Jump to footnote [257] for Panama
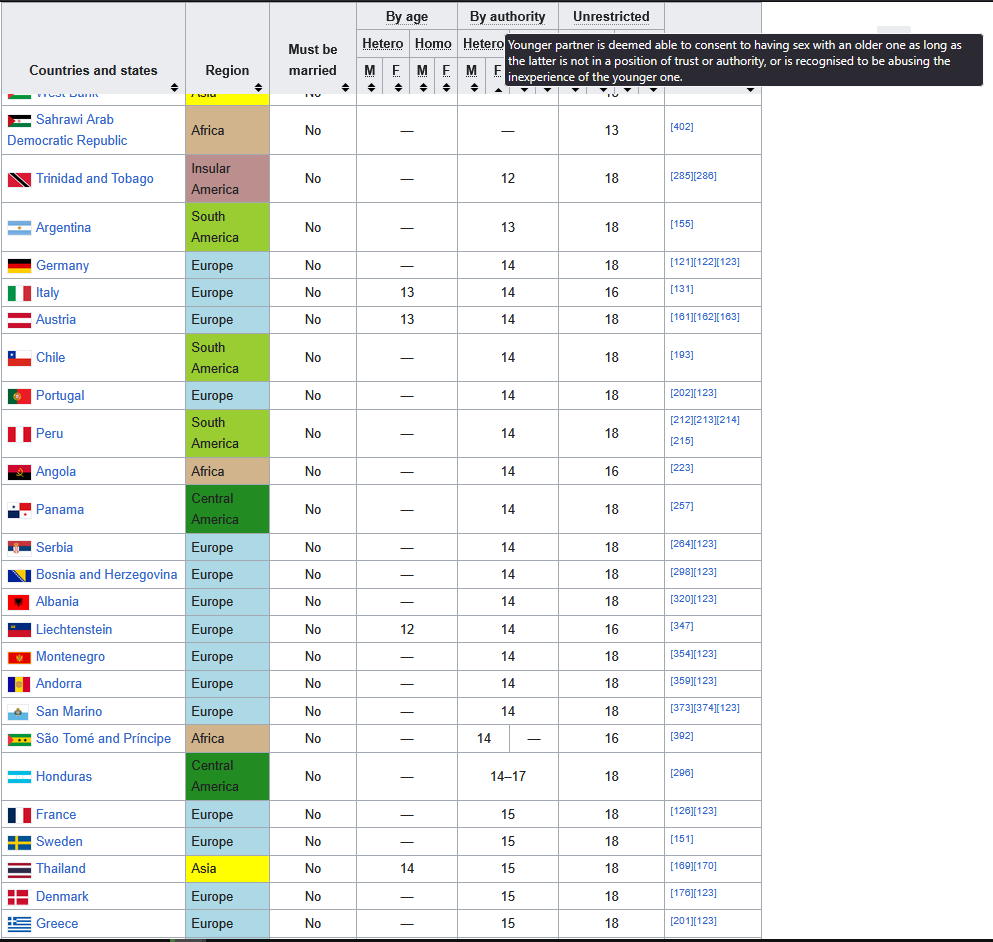 click(x=681, y=506)
